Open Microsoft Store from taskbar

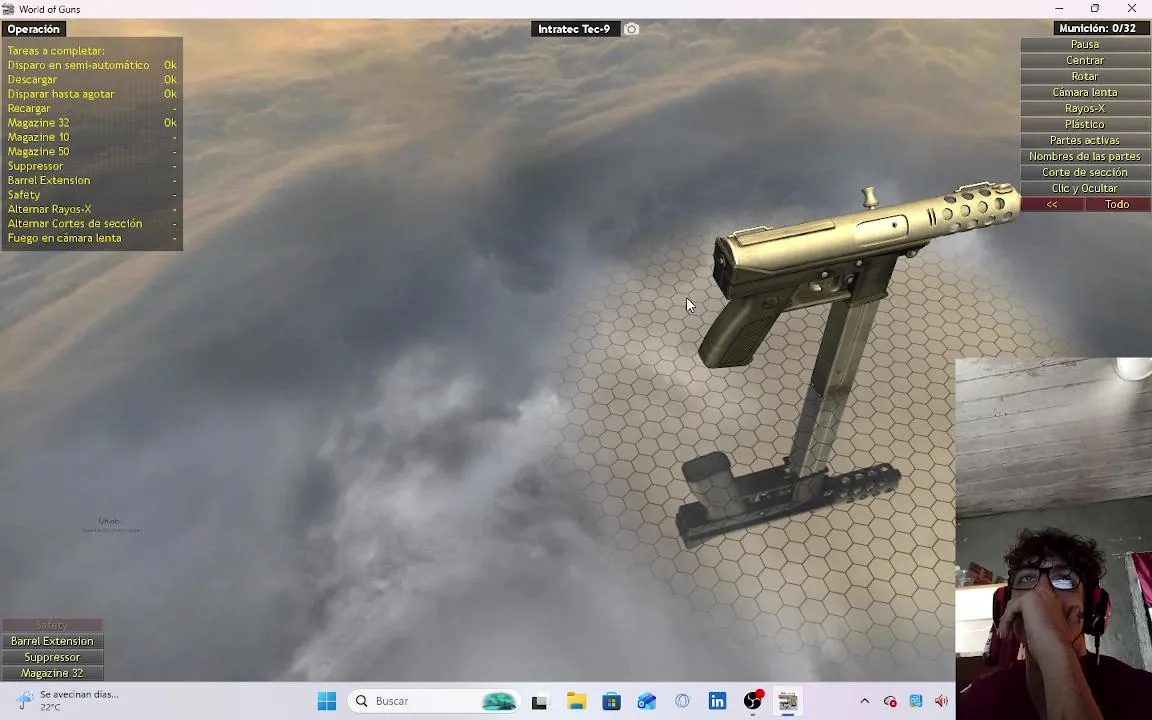tap(611, 701)
